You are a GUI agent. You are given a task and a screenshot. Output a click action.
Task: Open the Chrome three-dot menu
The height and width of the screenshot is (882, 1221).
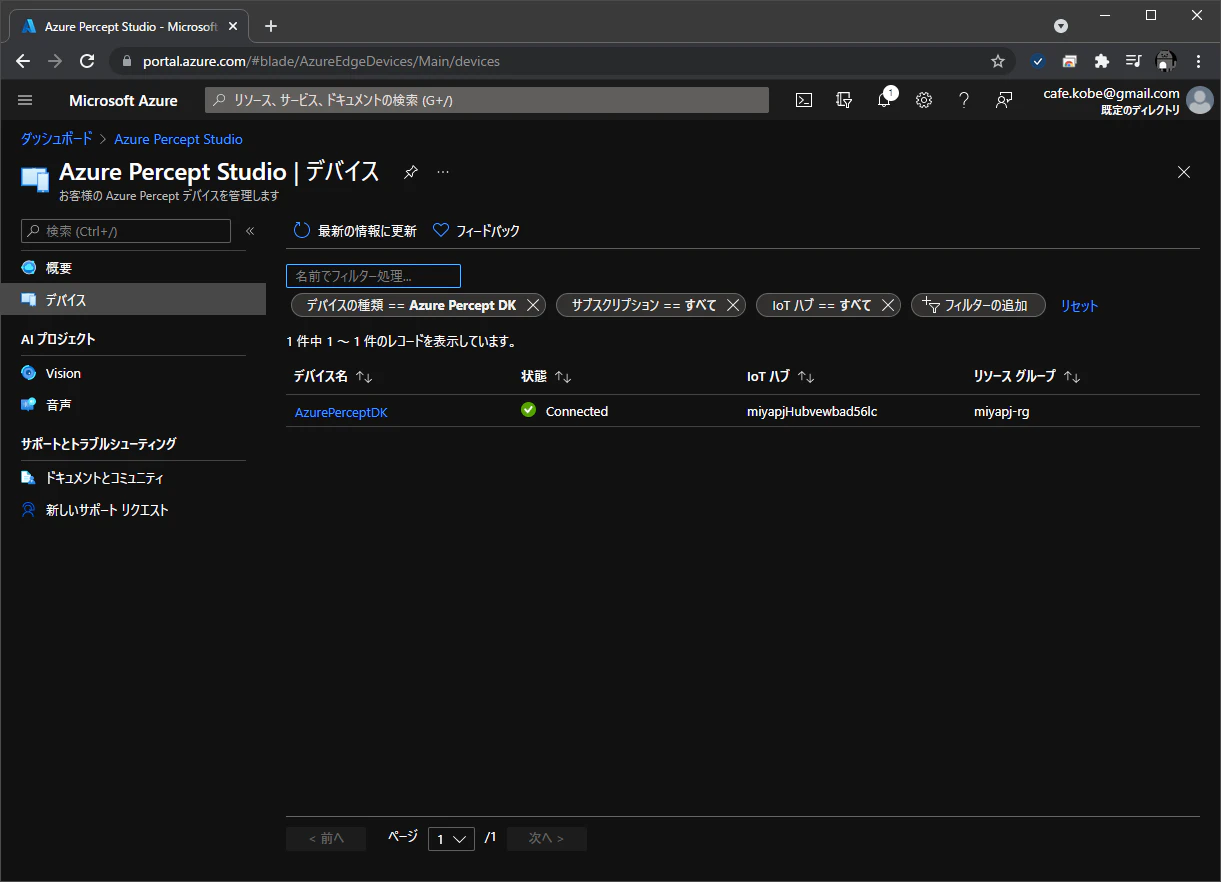pyautogui.click(x=1198, y=61)
